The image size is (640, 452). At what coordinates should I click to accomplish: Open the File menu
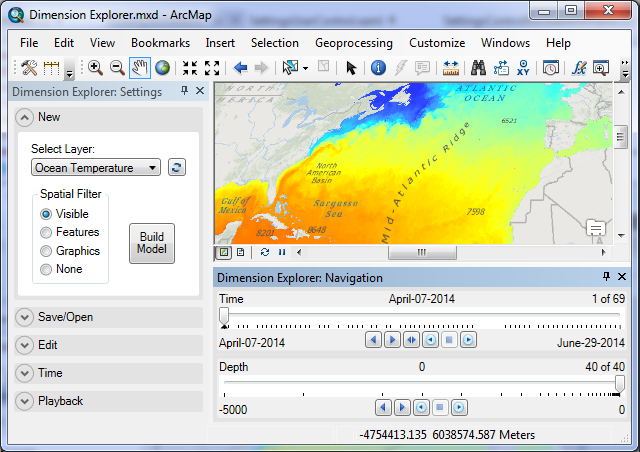coord(29,43)
